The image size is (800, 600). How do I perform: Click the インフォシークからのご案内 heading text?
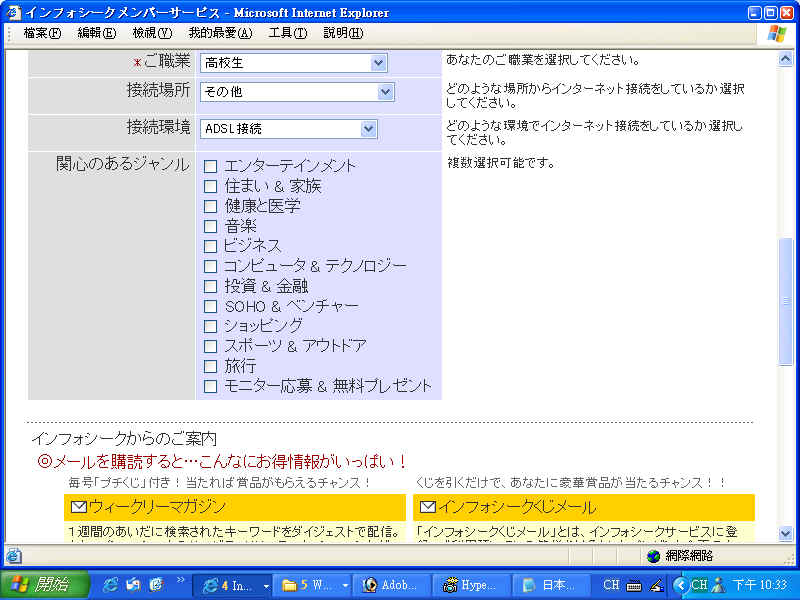[x=124, y=439]
